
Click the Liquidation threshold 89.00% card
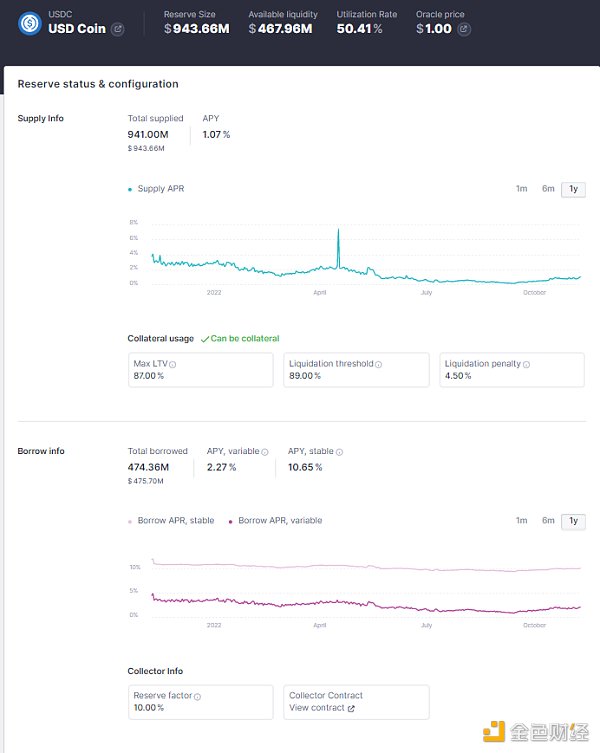pyautogui.click(x=356, y=370)
